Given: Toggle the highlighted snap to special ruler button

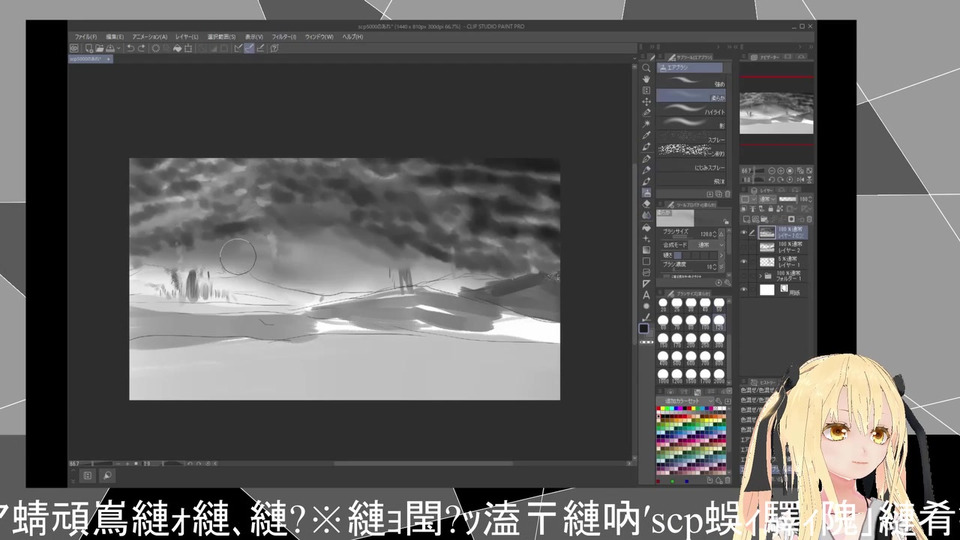Looking at the screenshot, I should point(249,48).
